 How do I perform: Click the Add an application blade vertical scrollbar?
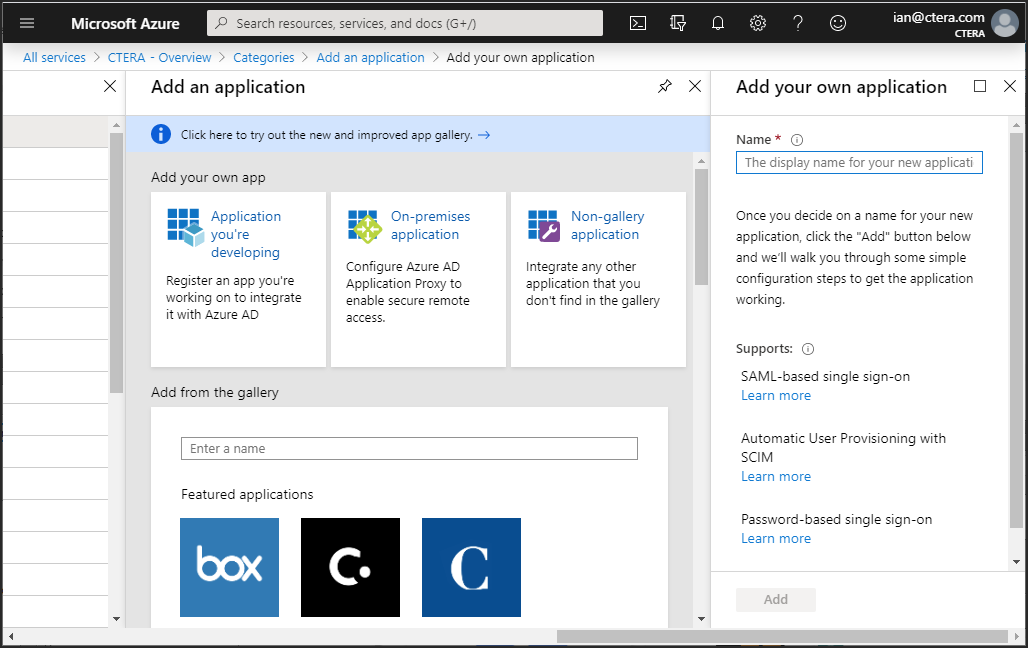[702, 227]
